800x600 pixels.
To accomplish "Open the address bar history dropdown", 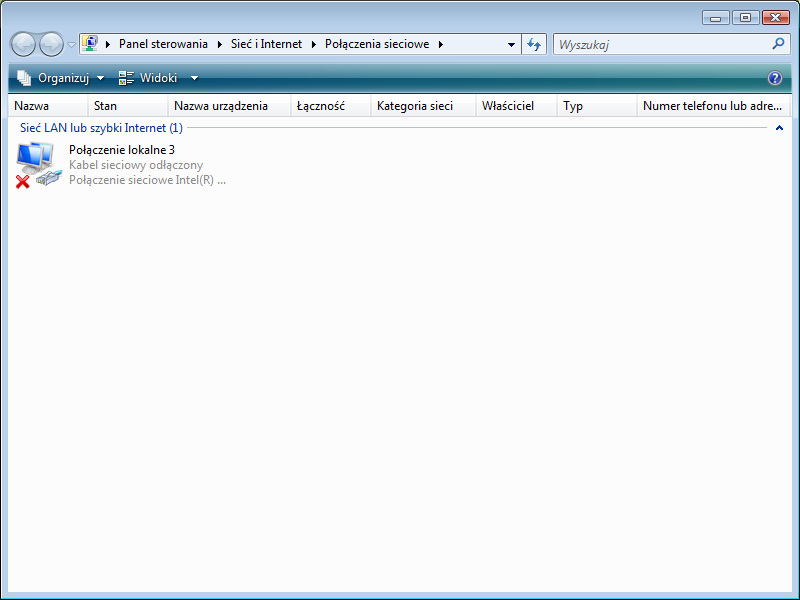I will (511, 45).
